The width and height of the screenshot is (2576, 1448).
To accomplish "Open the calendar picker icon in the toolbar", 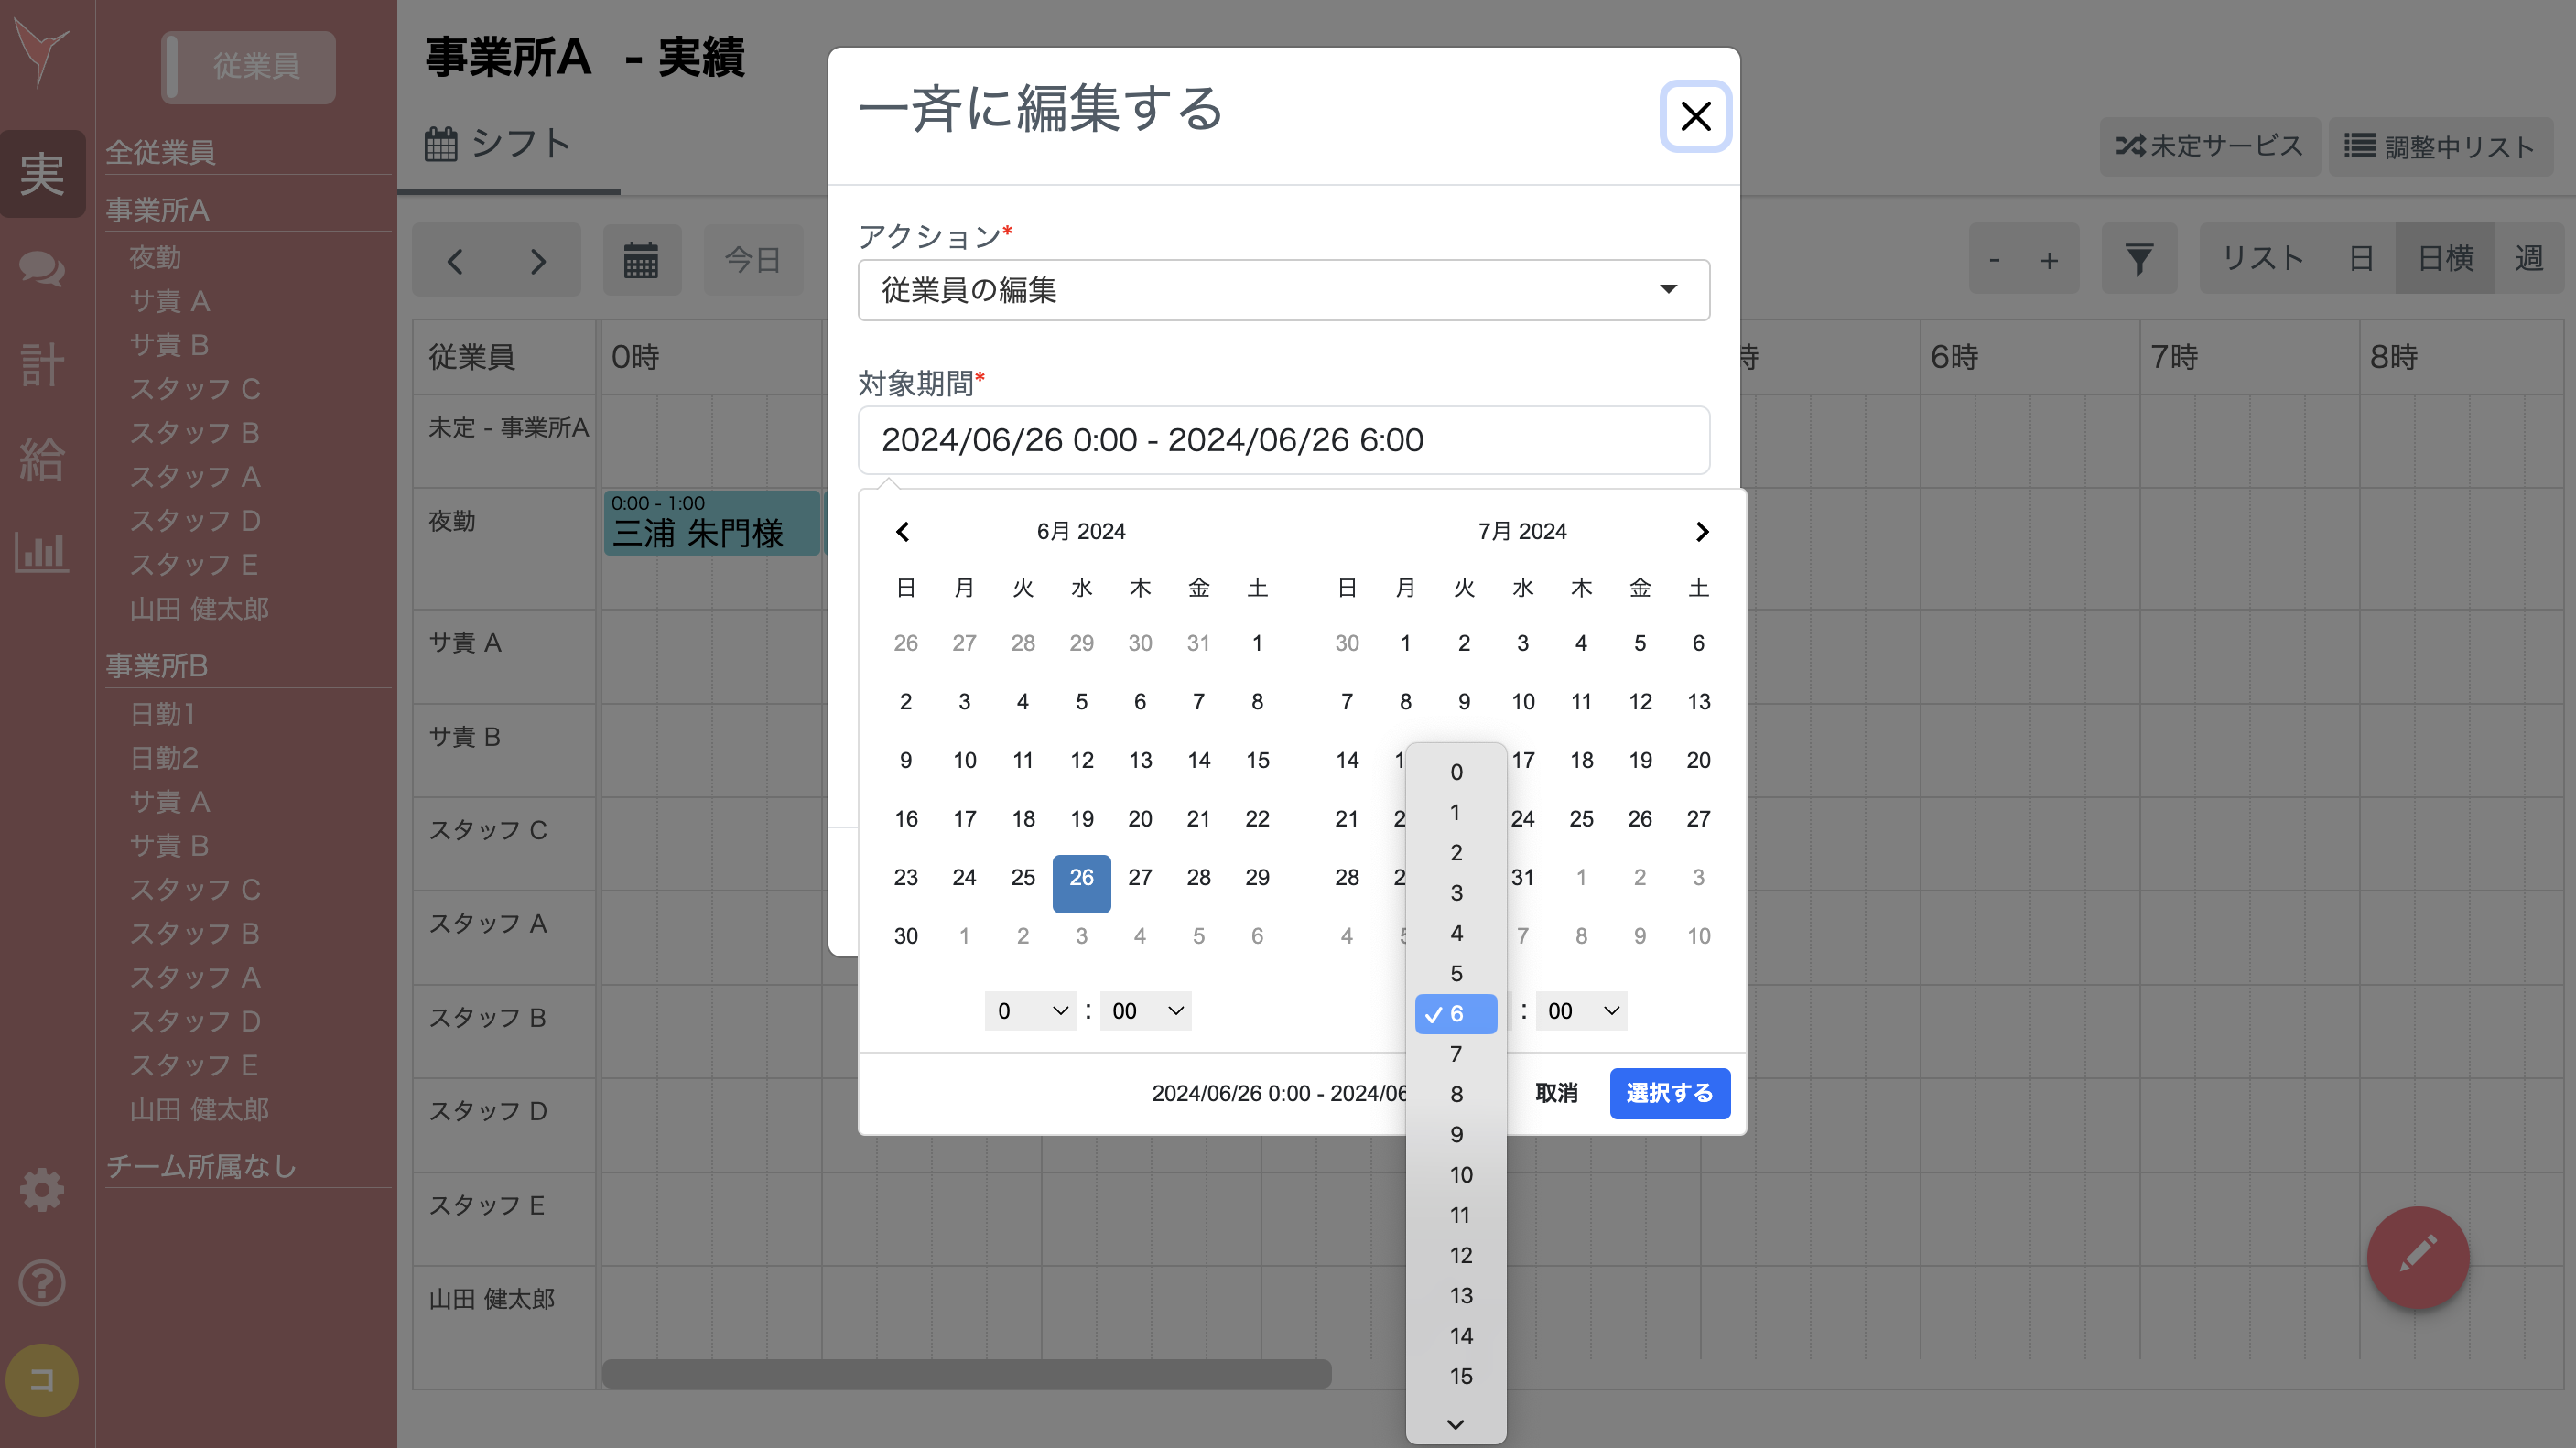I will click(641, 259).
